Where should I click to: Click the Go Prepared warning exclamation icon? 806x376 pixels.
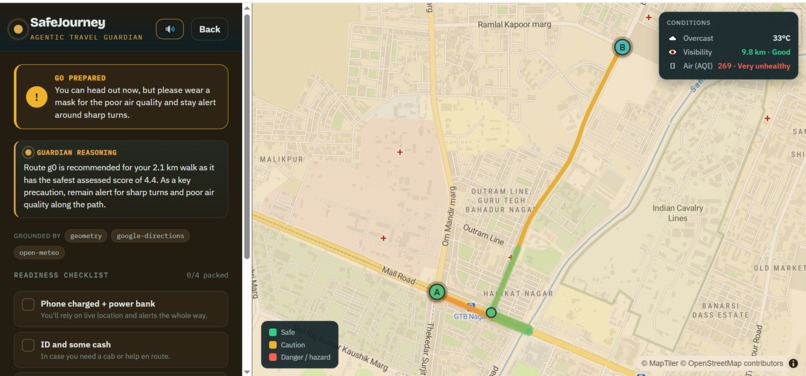click(x=36, y=96)
